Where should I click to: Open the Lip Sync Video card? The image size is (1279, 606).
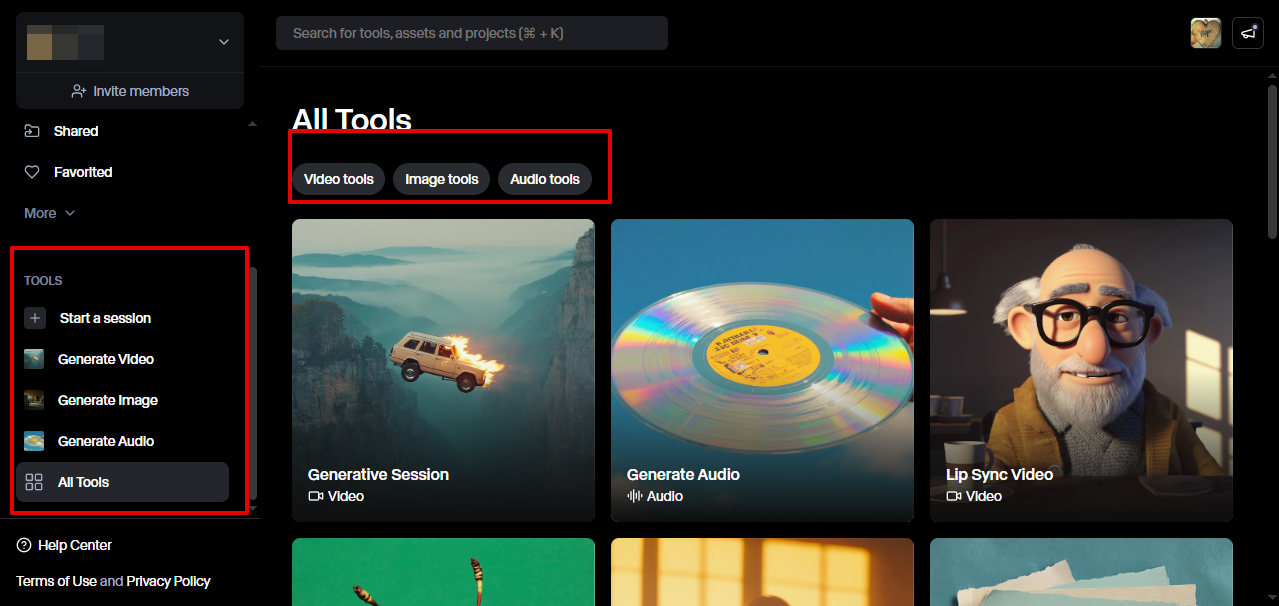click(x=1081, y=370)
